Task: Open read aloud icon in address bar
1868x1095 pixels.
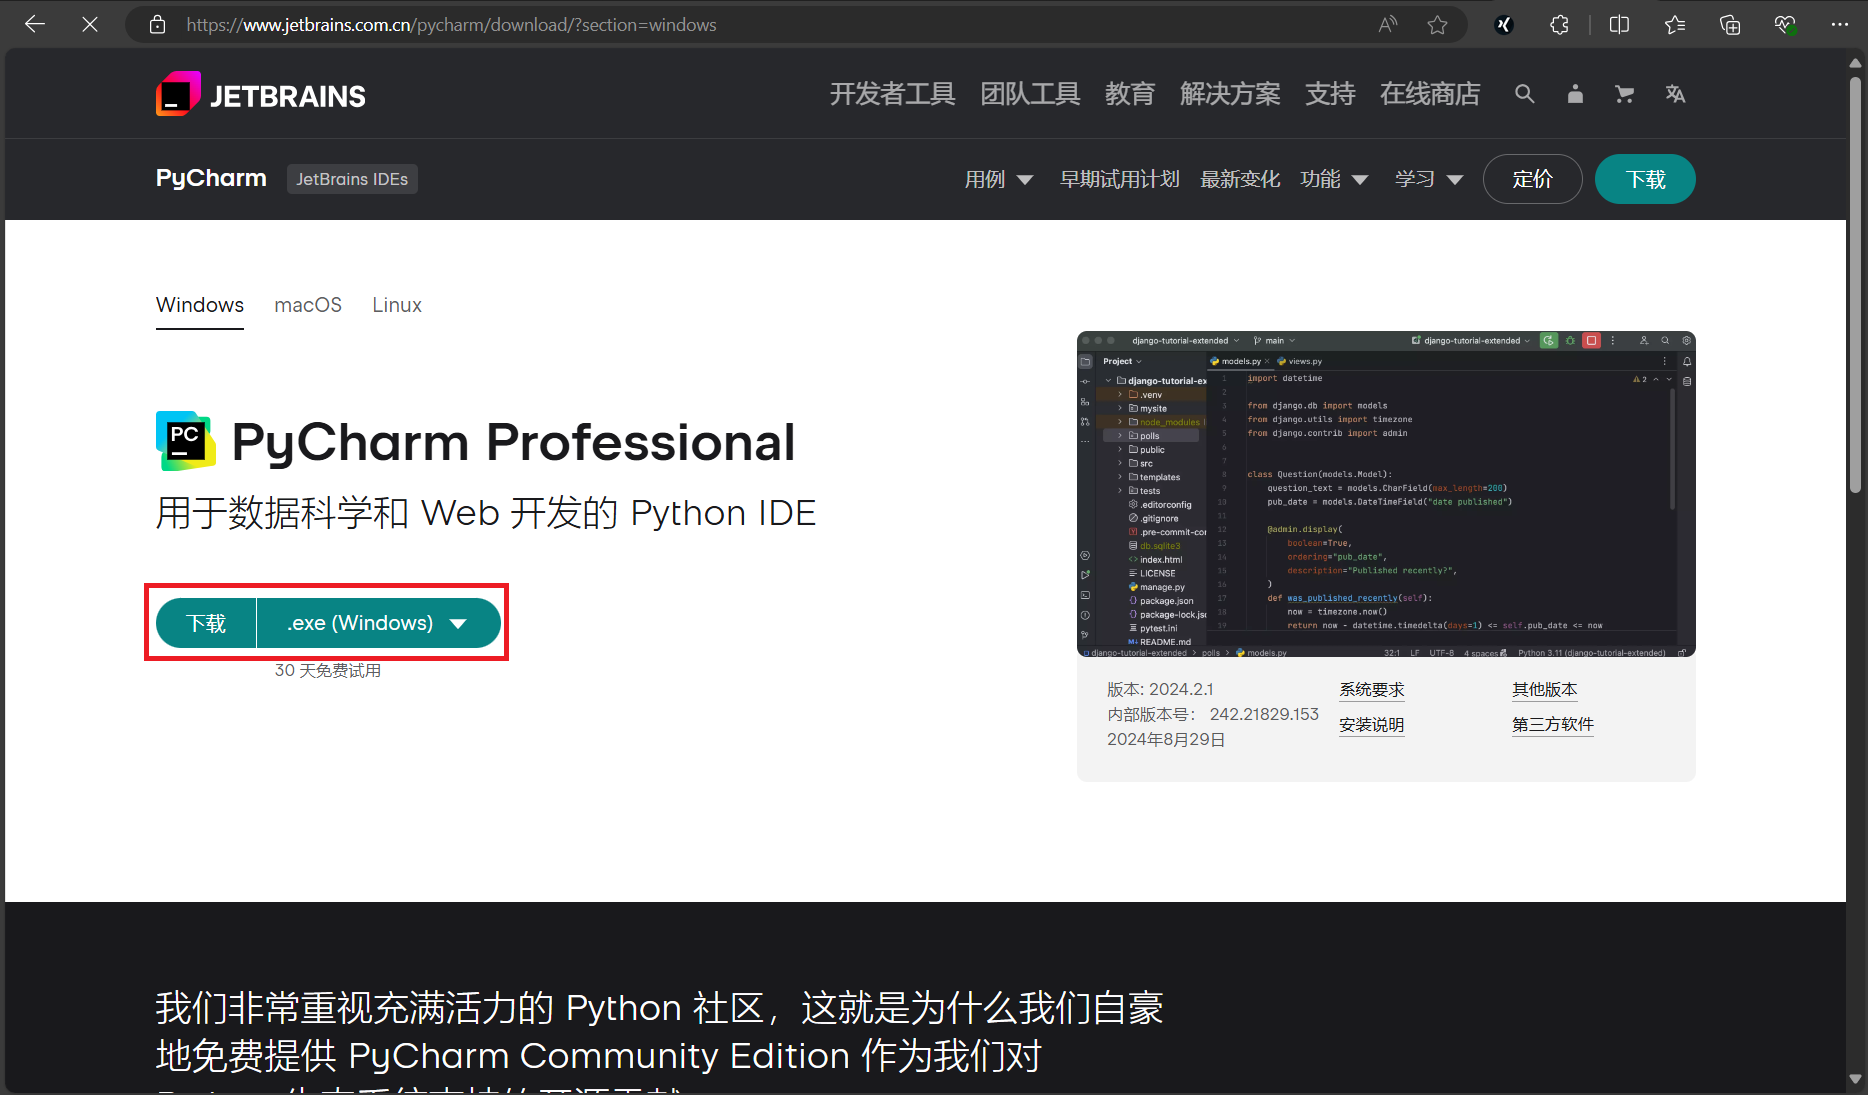Action: [x=1388, y=24]
